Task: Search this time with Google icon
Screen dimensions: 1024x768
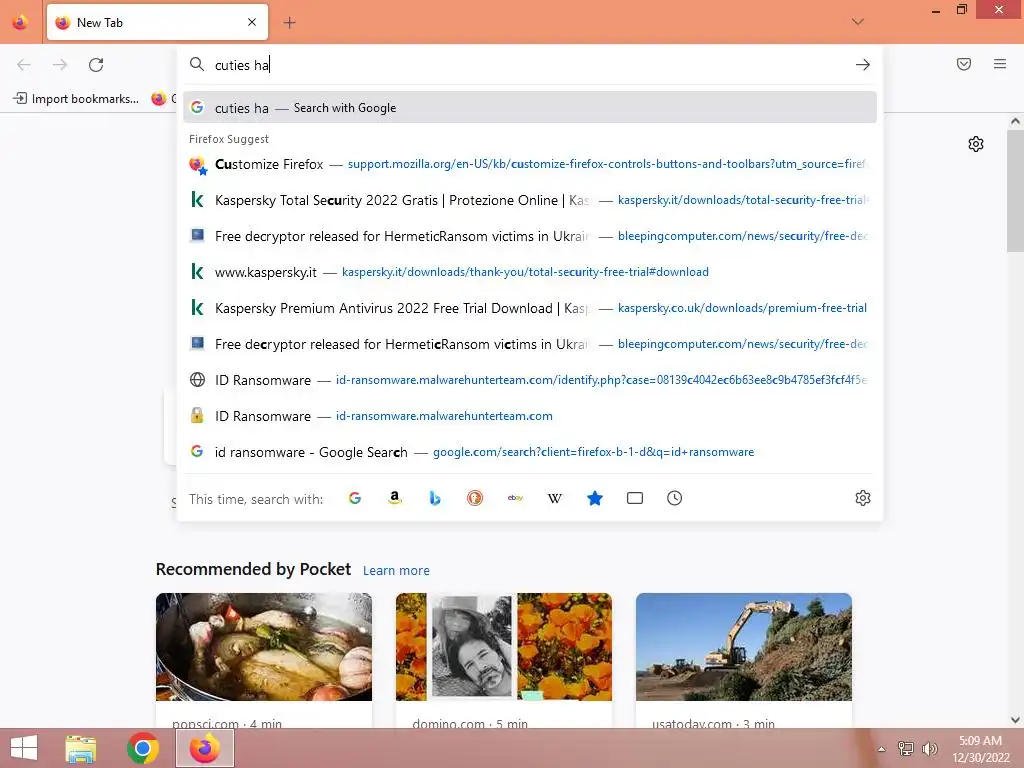Action: click(x=355, y=498)
